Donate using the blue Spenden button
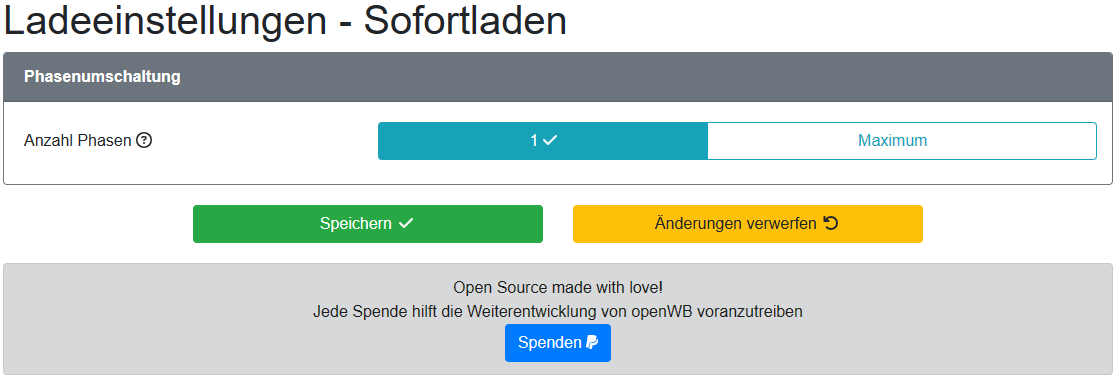1120x391 pixels. tap(558, 343)
